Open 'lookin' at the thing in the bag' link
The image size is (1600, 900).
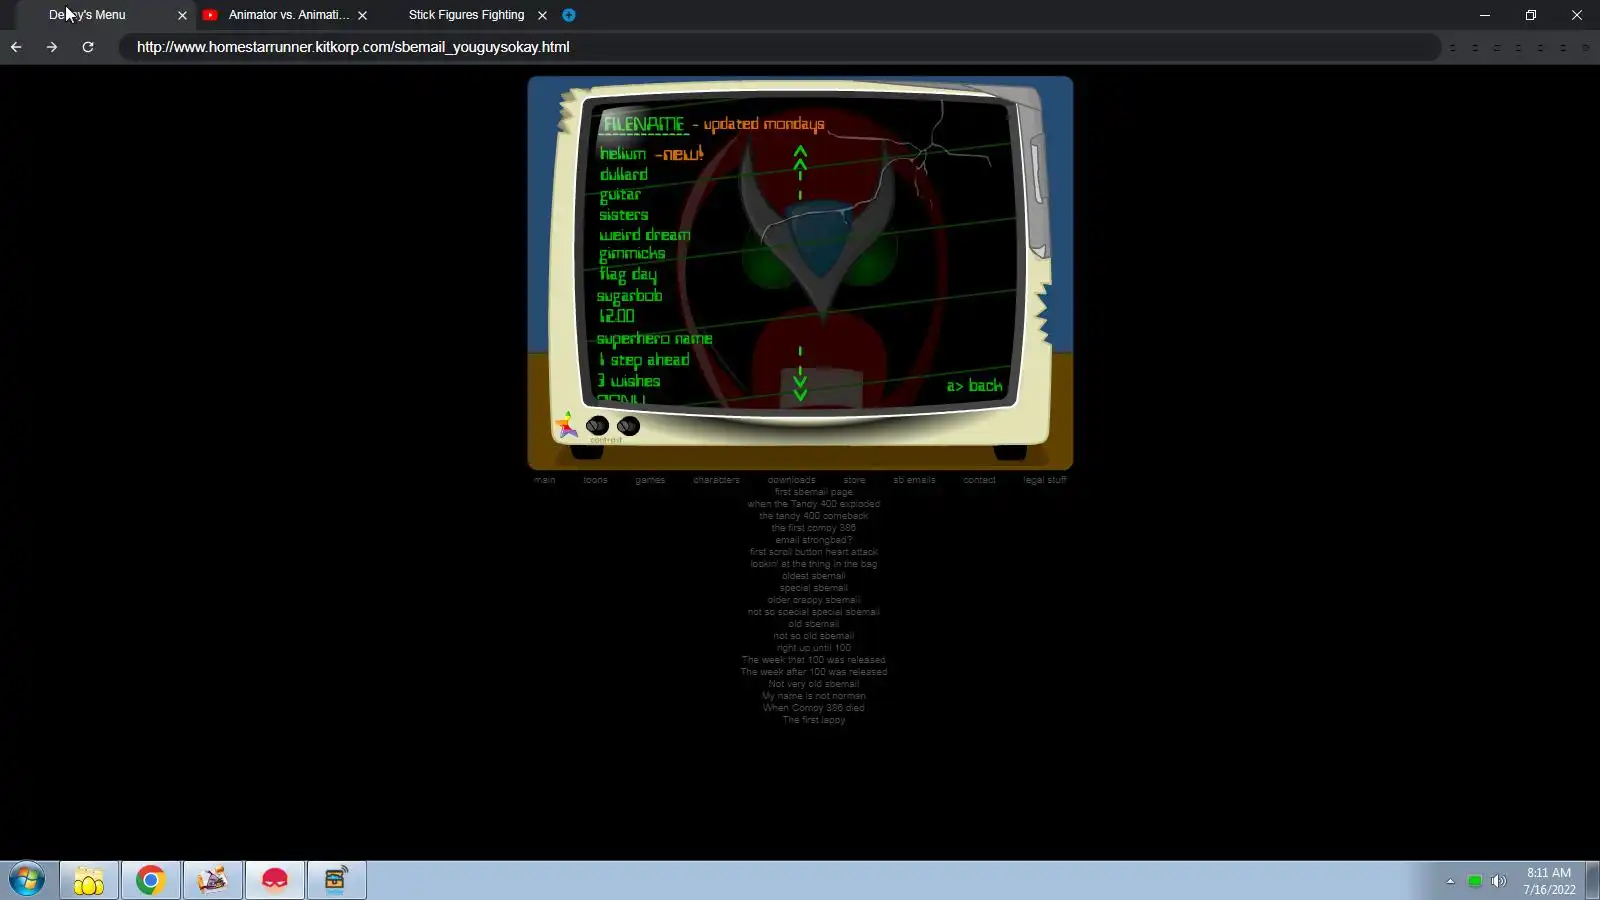[x=814, y=564]
